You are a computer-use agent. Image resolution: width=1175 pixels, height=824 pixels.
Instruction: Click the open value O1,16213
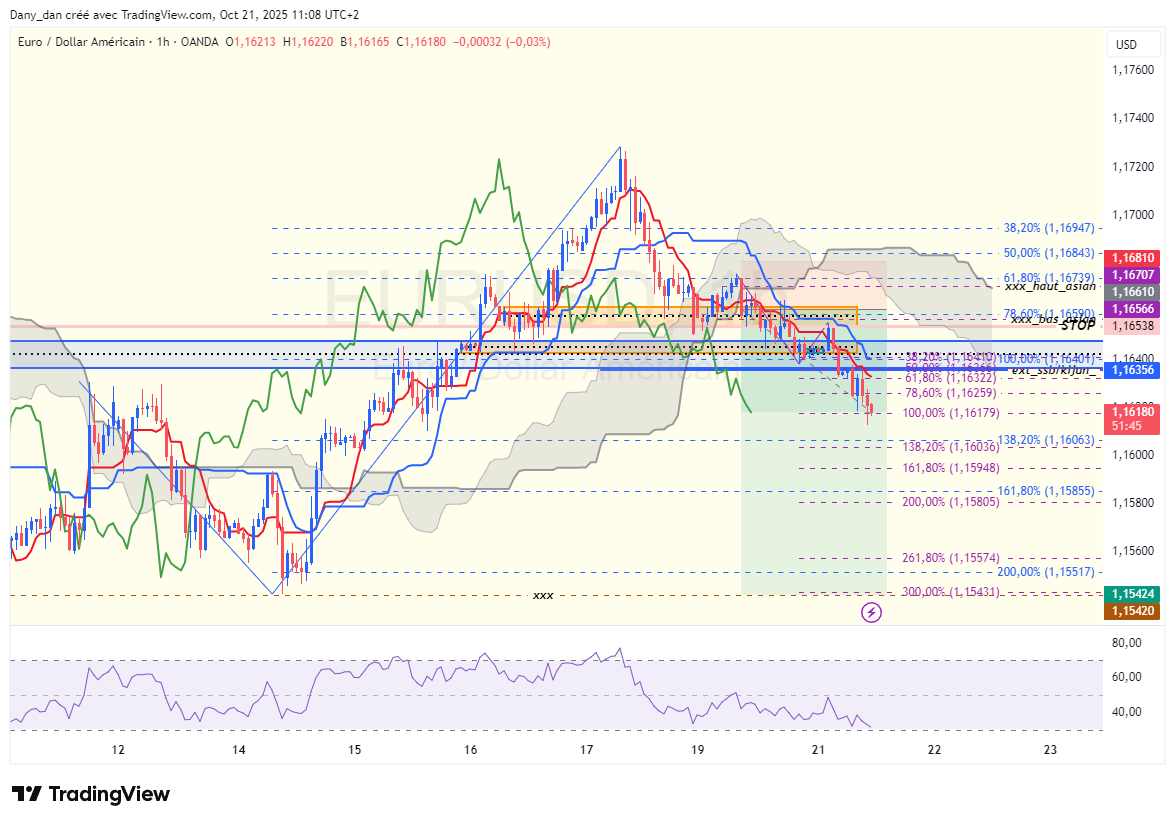(251, 42)
